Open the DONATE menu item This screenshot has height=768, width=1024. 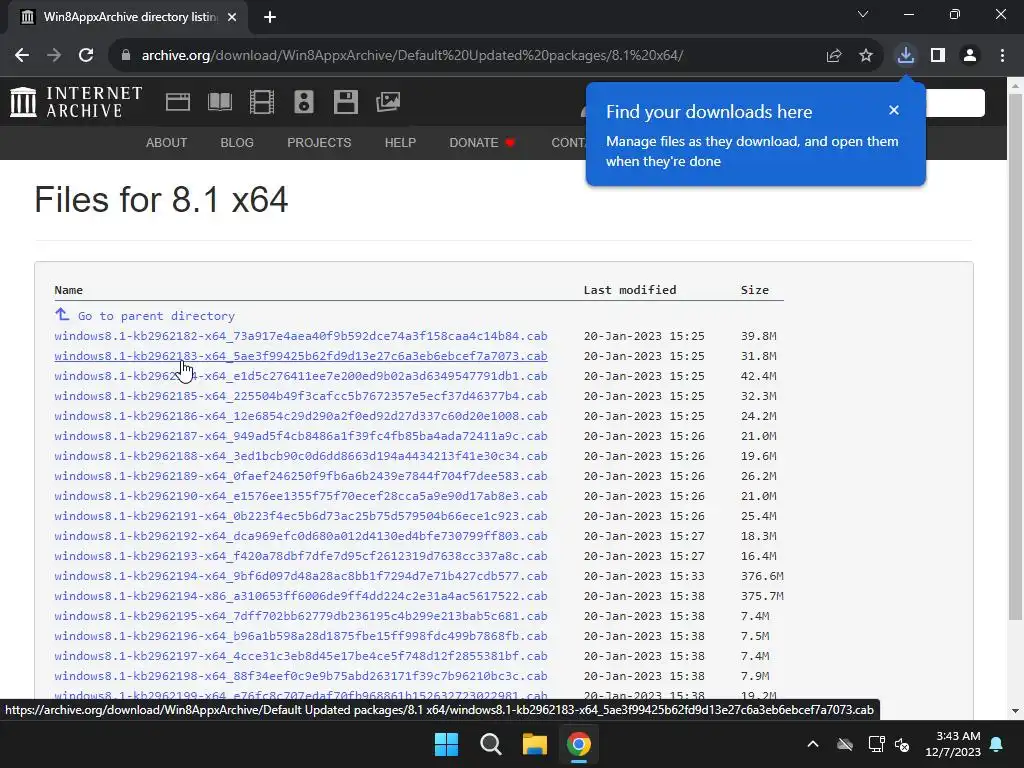coord(482,142)
